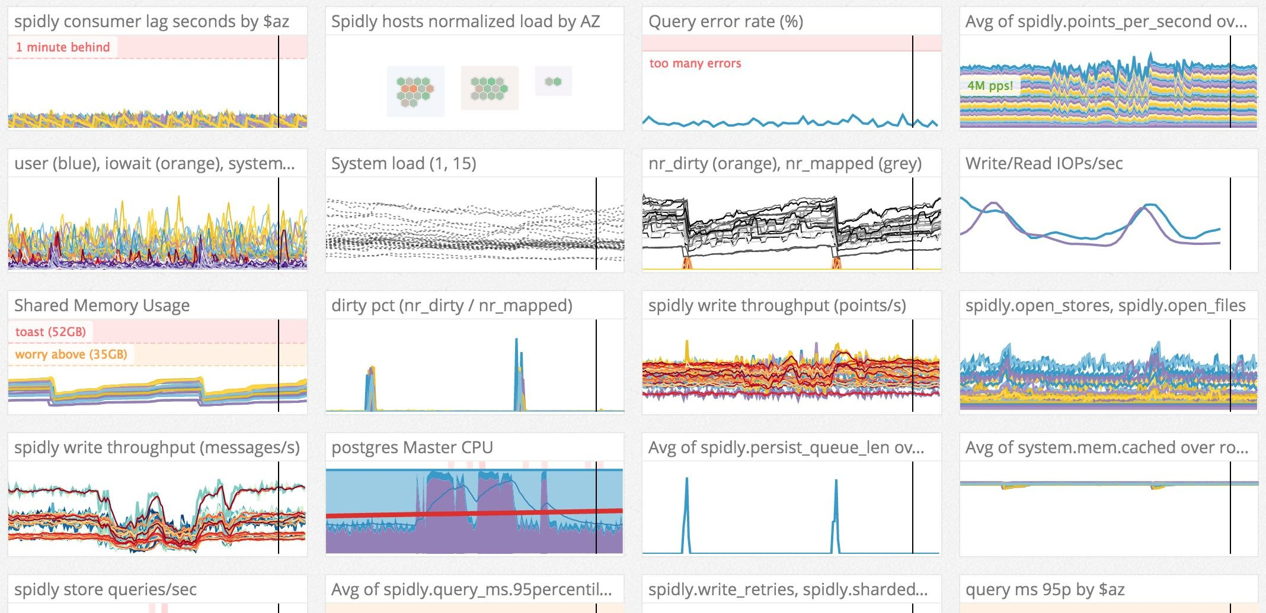Open the "Query error rate (%)" graph title
Screen dimensions: 1266x613
click(725, 21)
